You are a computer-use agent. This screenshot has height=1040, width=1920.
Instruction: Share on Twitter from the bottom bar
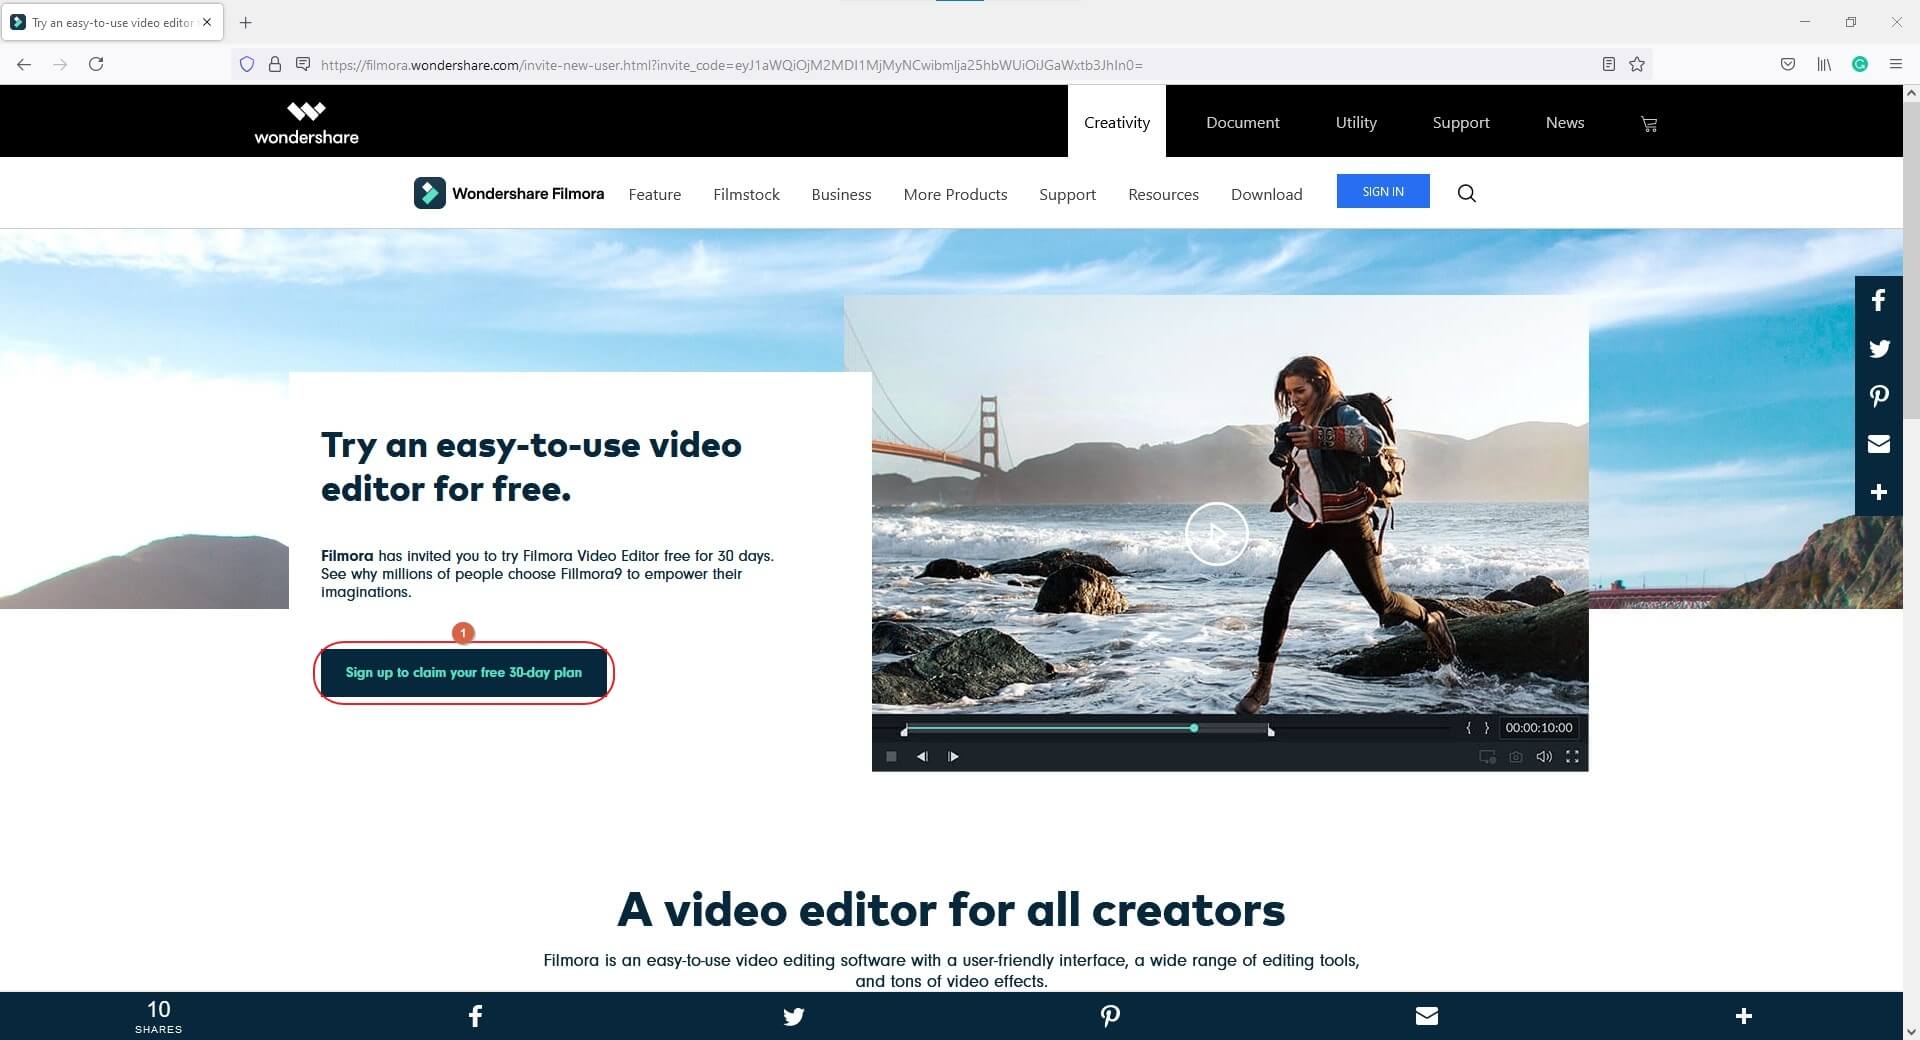click(793, 1016)
